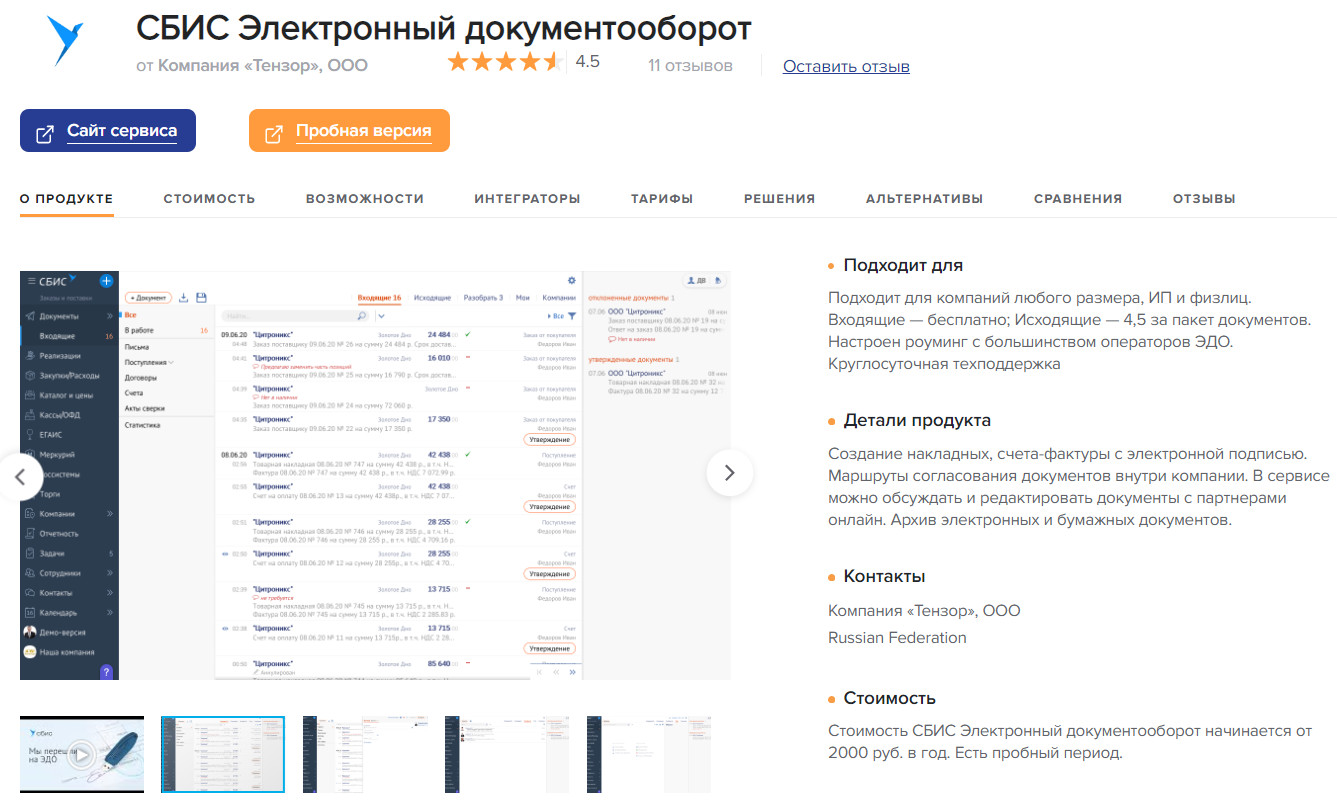Click the blue bird SBIS product logo
Viewport: 1337px width, 808px height.
tap(67, 41)
